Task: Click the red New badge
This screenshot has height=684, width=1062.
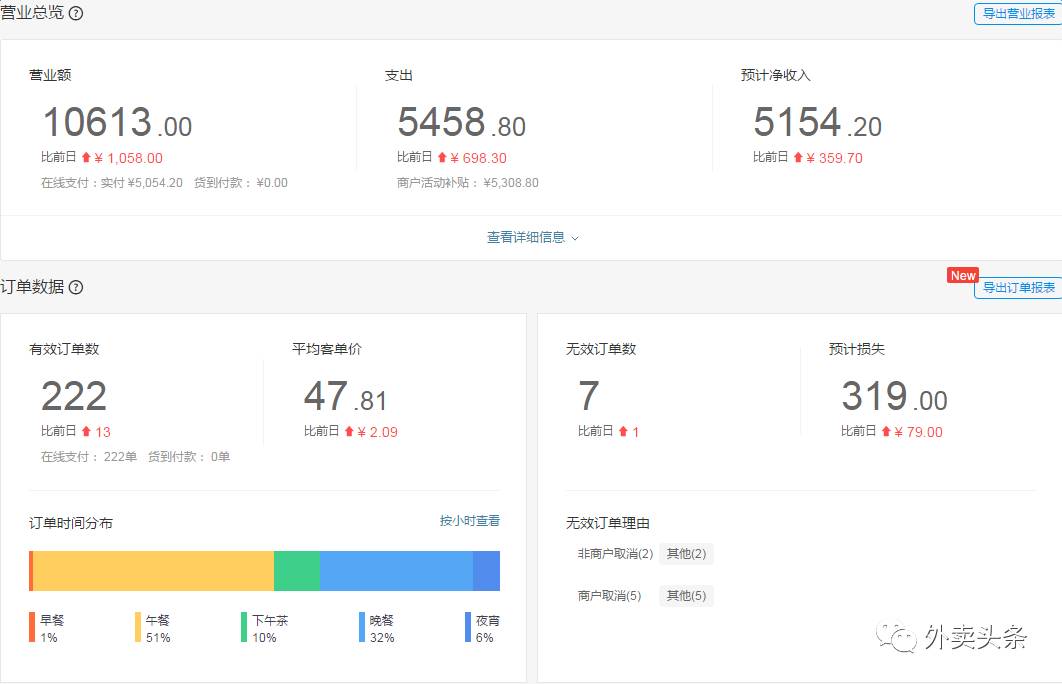Action: coord(962,275)
